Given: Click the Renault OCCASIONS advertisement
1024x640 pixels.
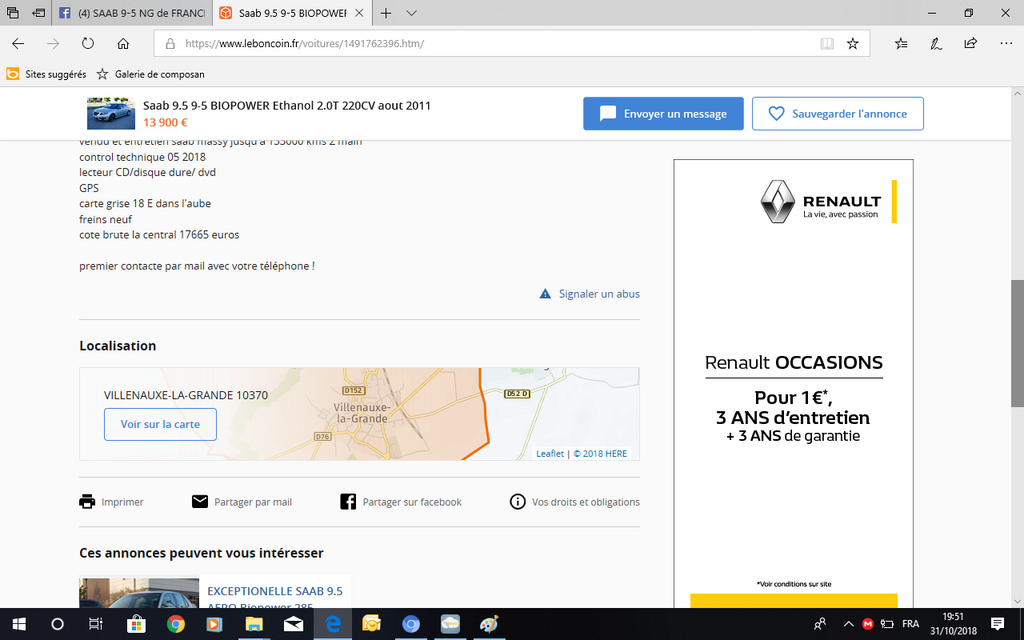Looking at the screenshot, I should (793, 384).
